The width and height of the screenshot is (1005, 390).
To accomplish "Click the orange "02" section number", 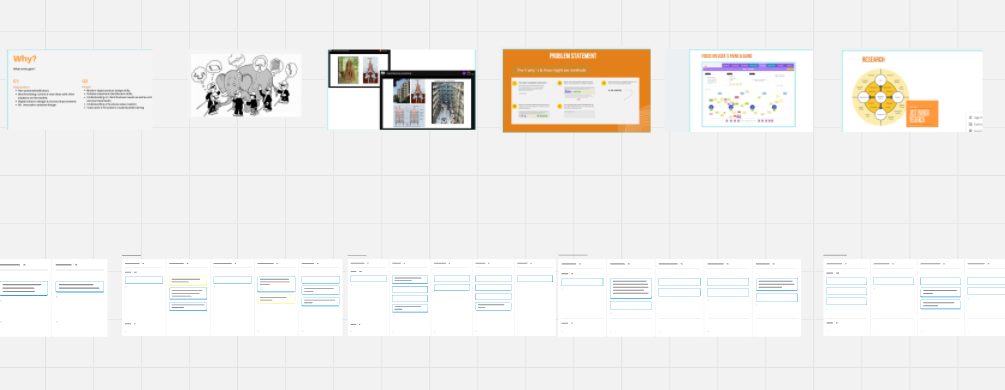I will pyautogui.click(x=85, y=81).
